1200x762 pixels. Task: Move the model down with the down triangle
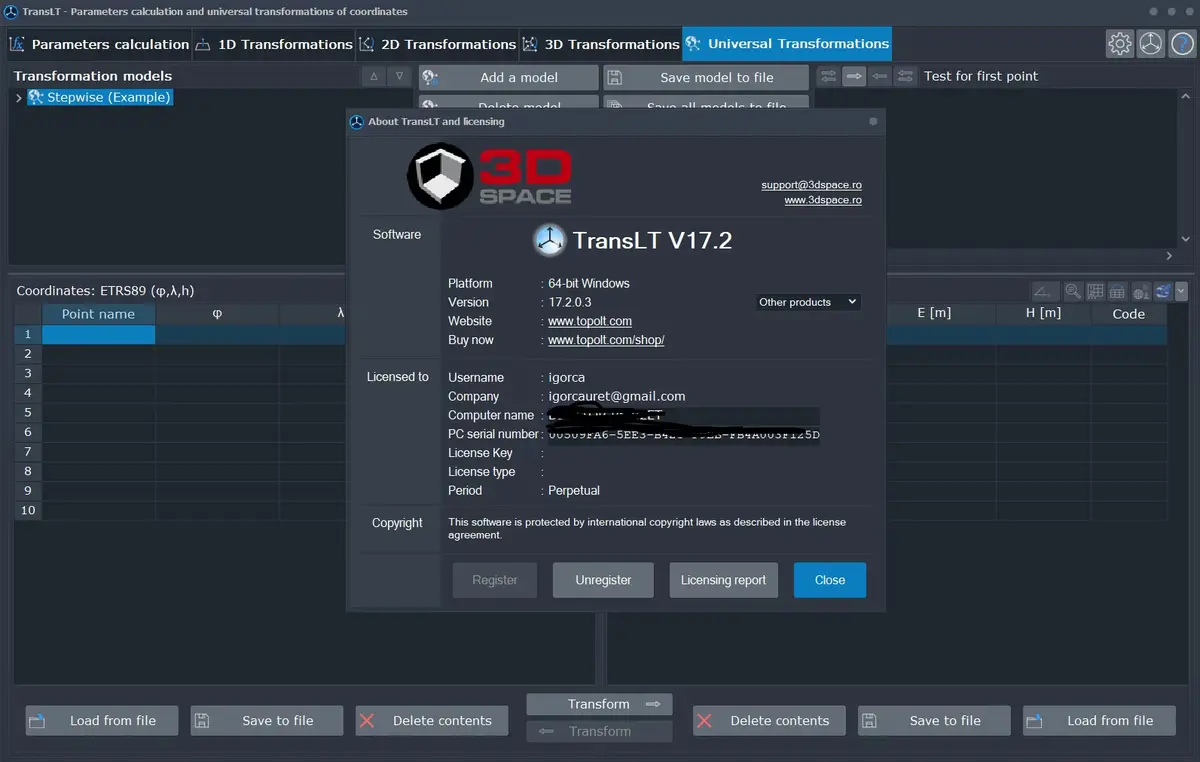(x=399, y=76)
